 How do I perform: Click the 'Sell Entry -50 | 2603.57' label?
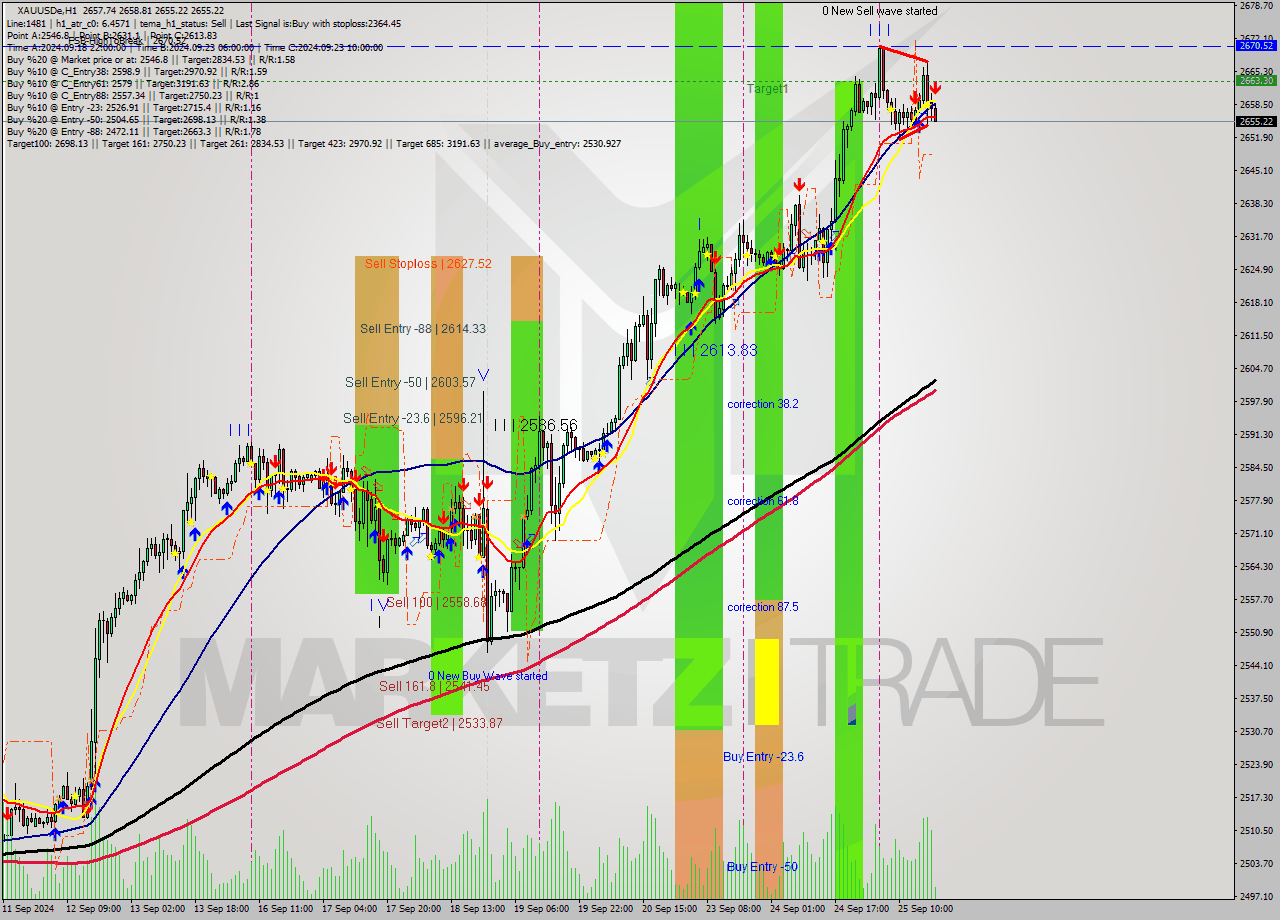point(410,383)
